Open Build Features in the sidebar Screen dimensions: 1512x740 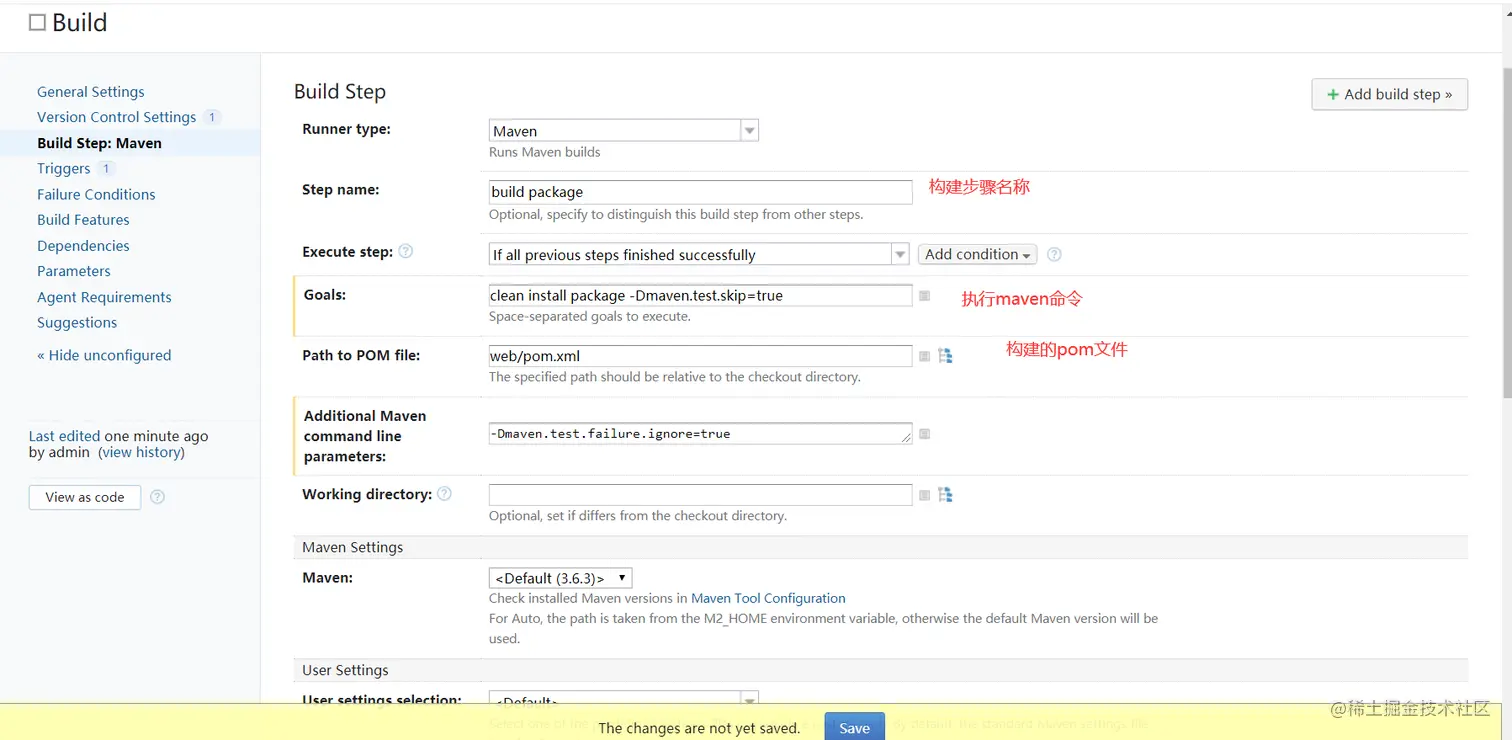point(83,220)
